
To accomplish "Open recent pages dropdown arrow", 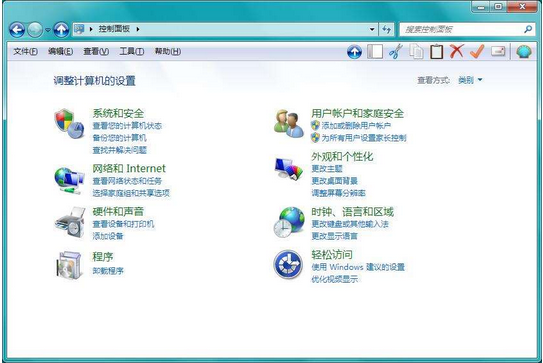I will pyautogui.click(x=48, y=30).
